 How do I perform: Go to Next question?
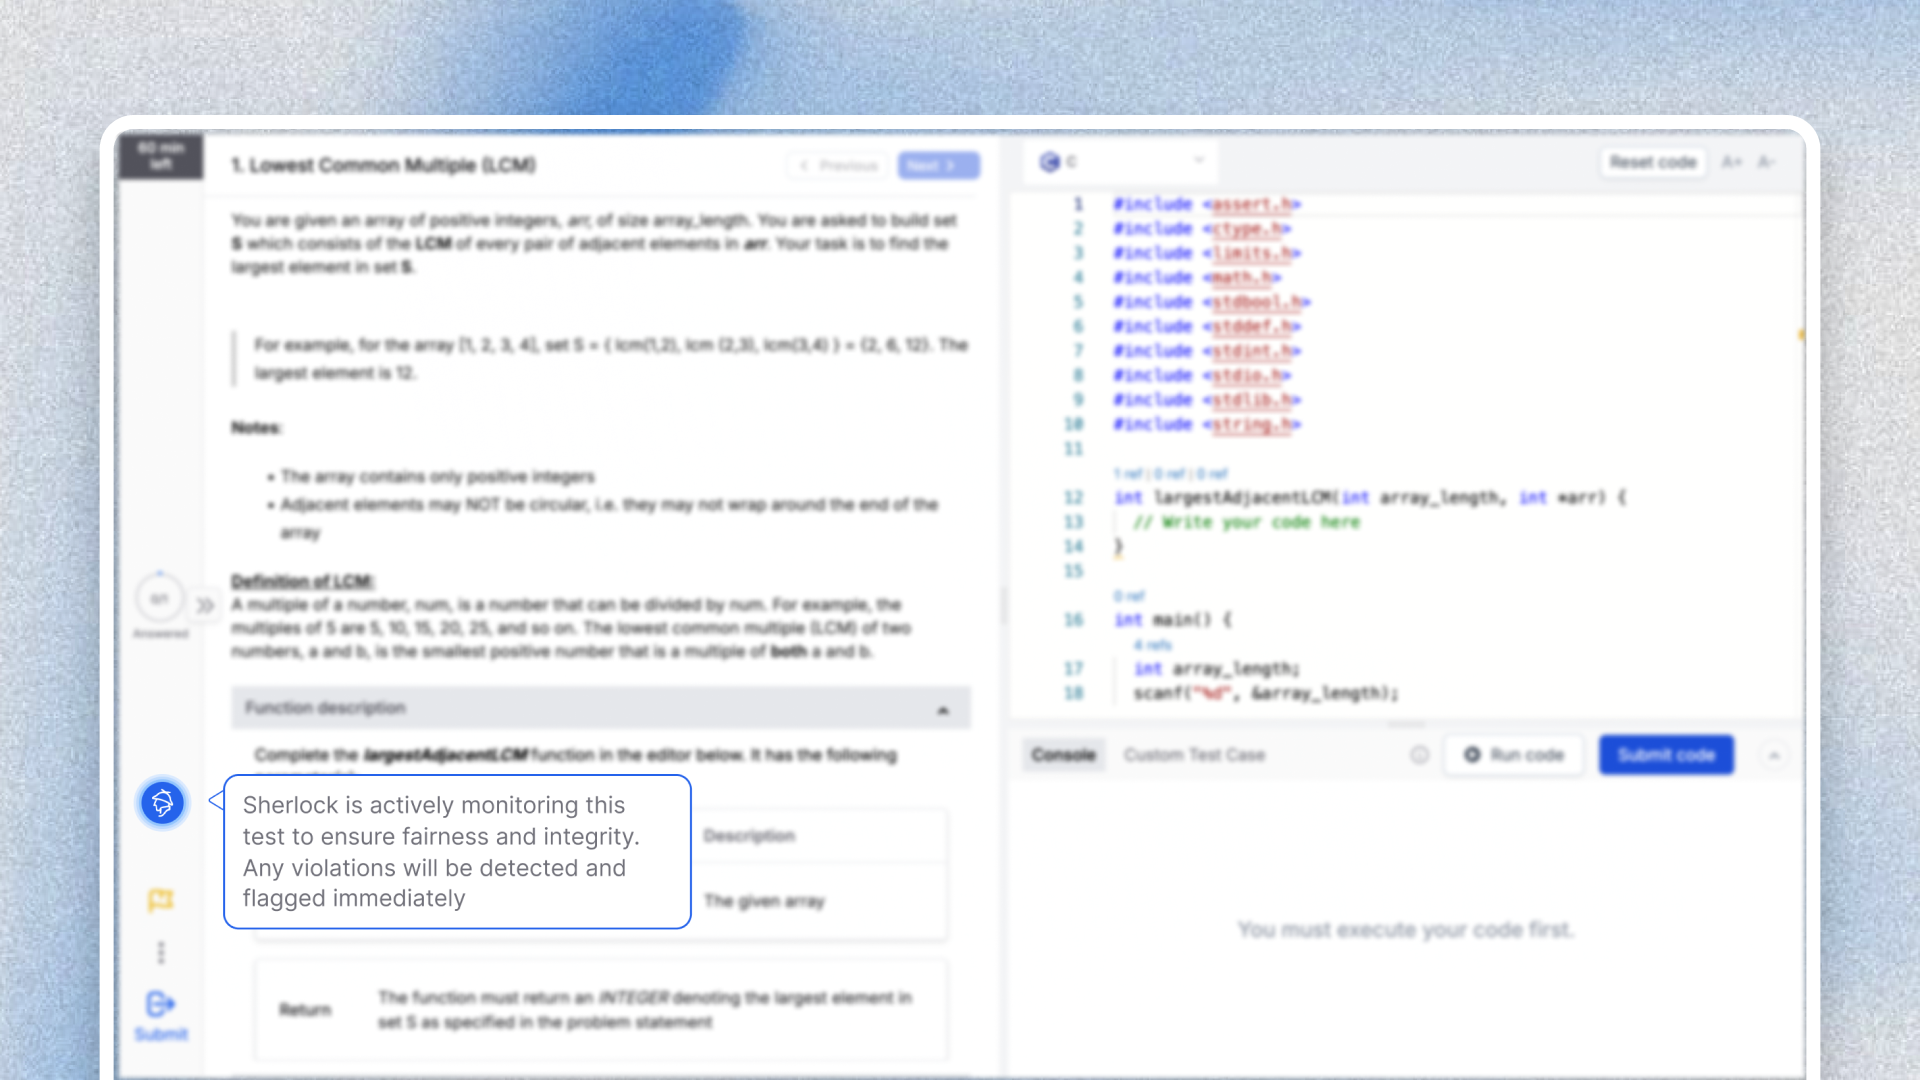pos(938,165)
